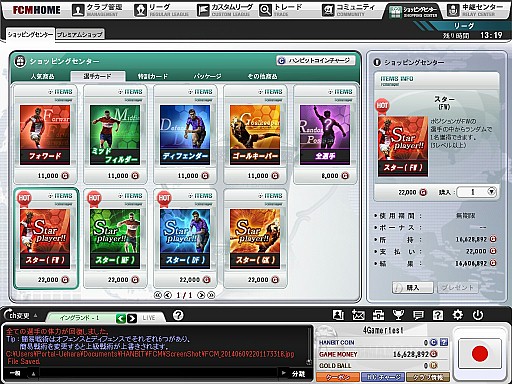
Task: Click the chat message input field
Action: (158, 374)
